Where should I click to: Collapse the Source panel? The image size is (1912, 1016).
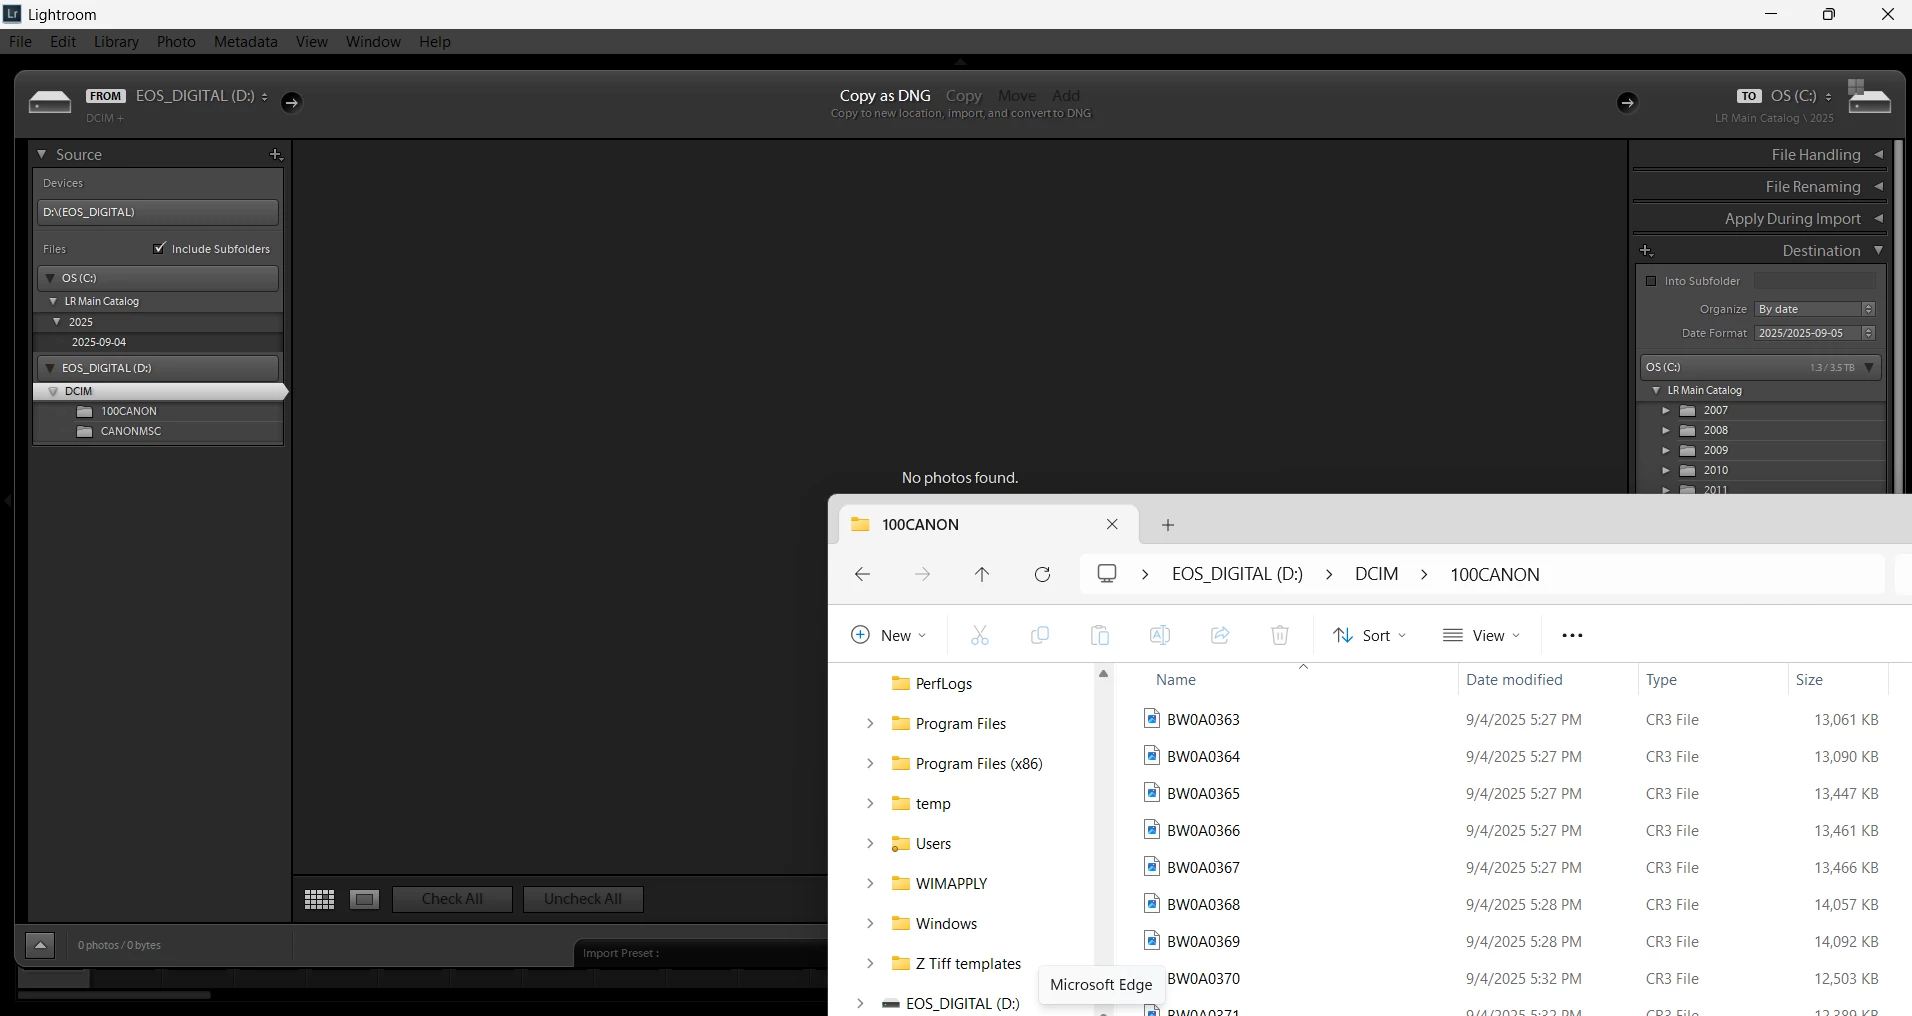coord(42,155)
